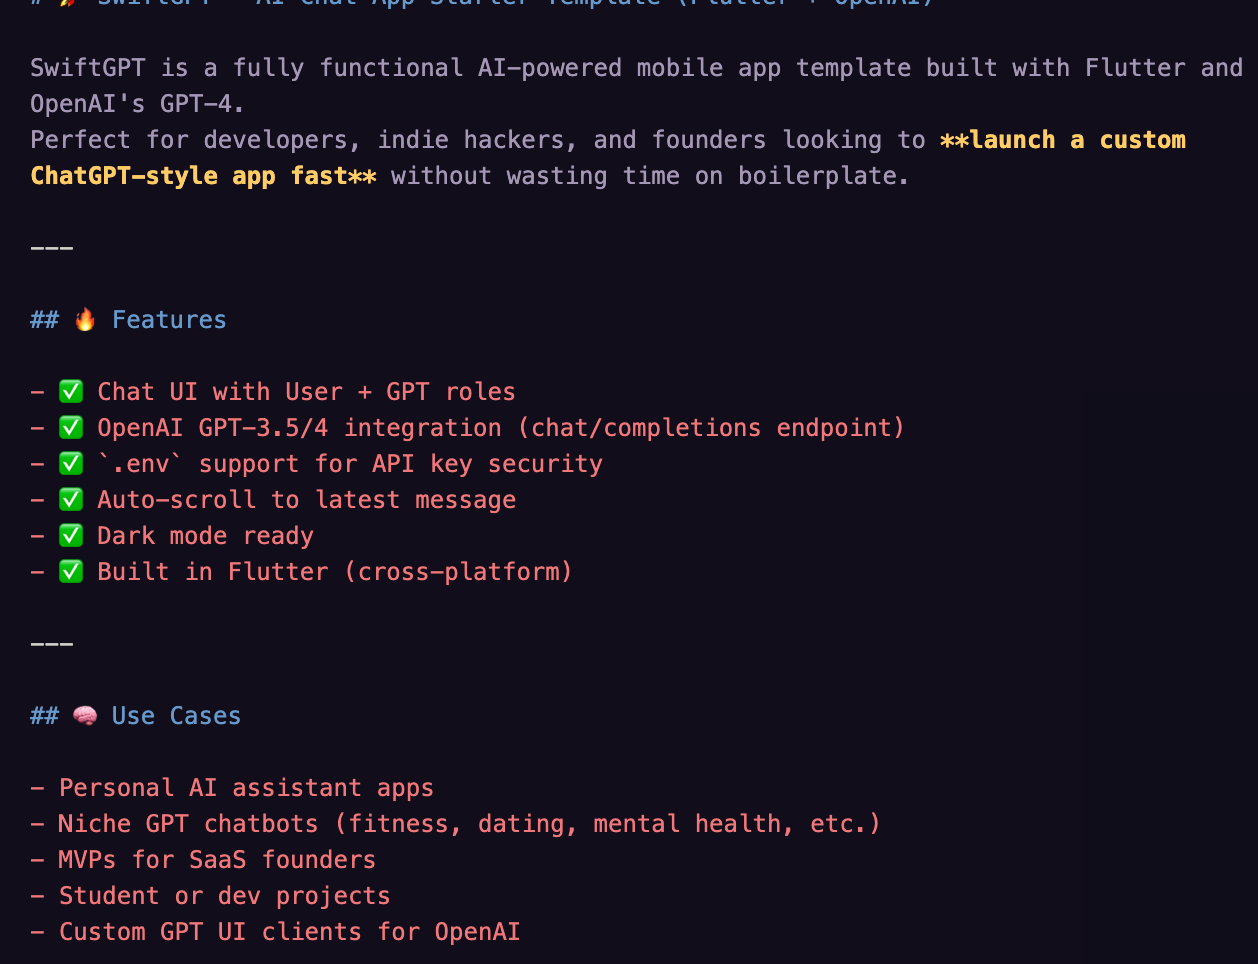Click the checkmark emoji before OpenAI GPT-3.5/4 integration
Viewport: 1258px width, 964px height.
click(71, 428)
